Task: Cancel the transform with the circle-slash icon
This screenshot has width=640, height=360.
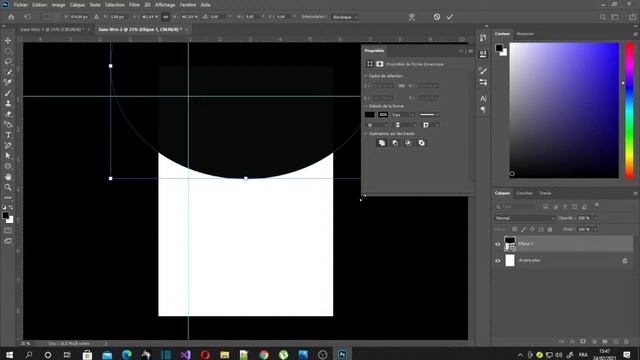Action: click(437, 17)
